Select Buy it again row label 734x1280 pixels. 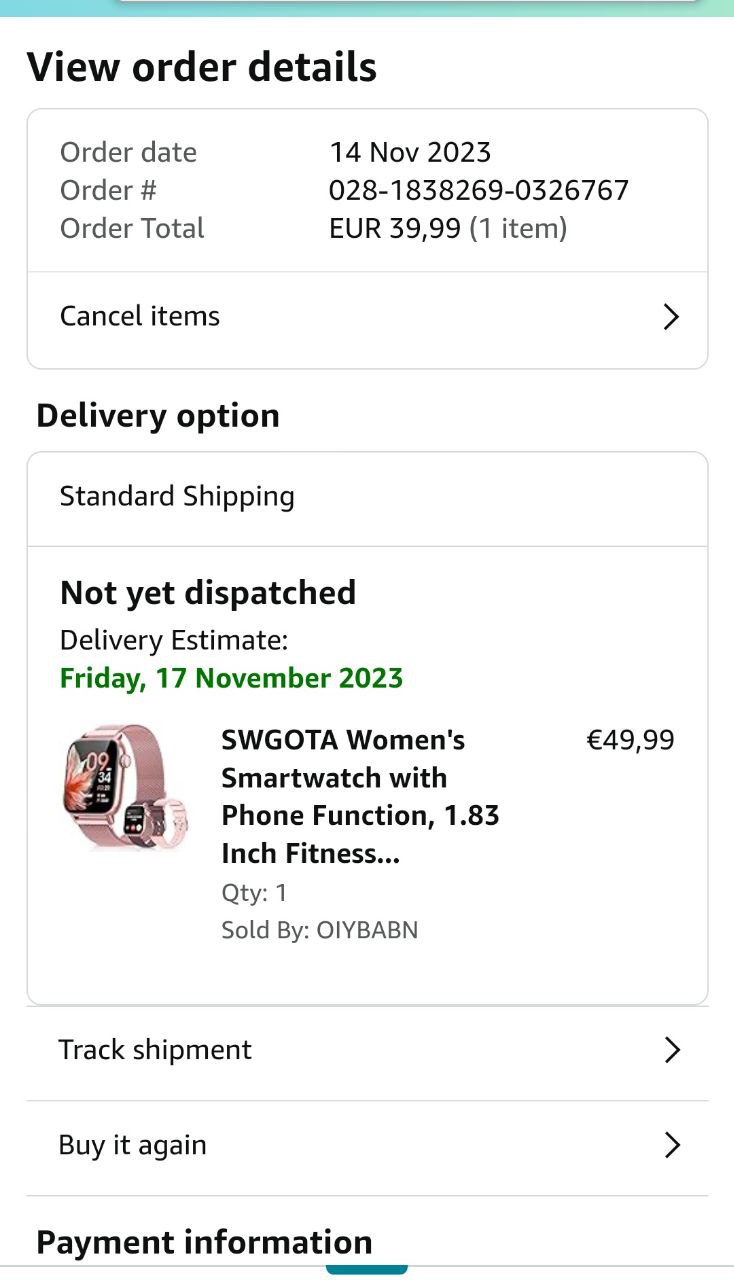coord(133,1145)
